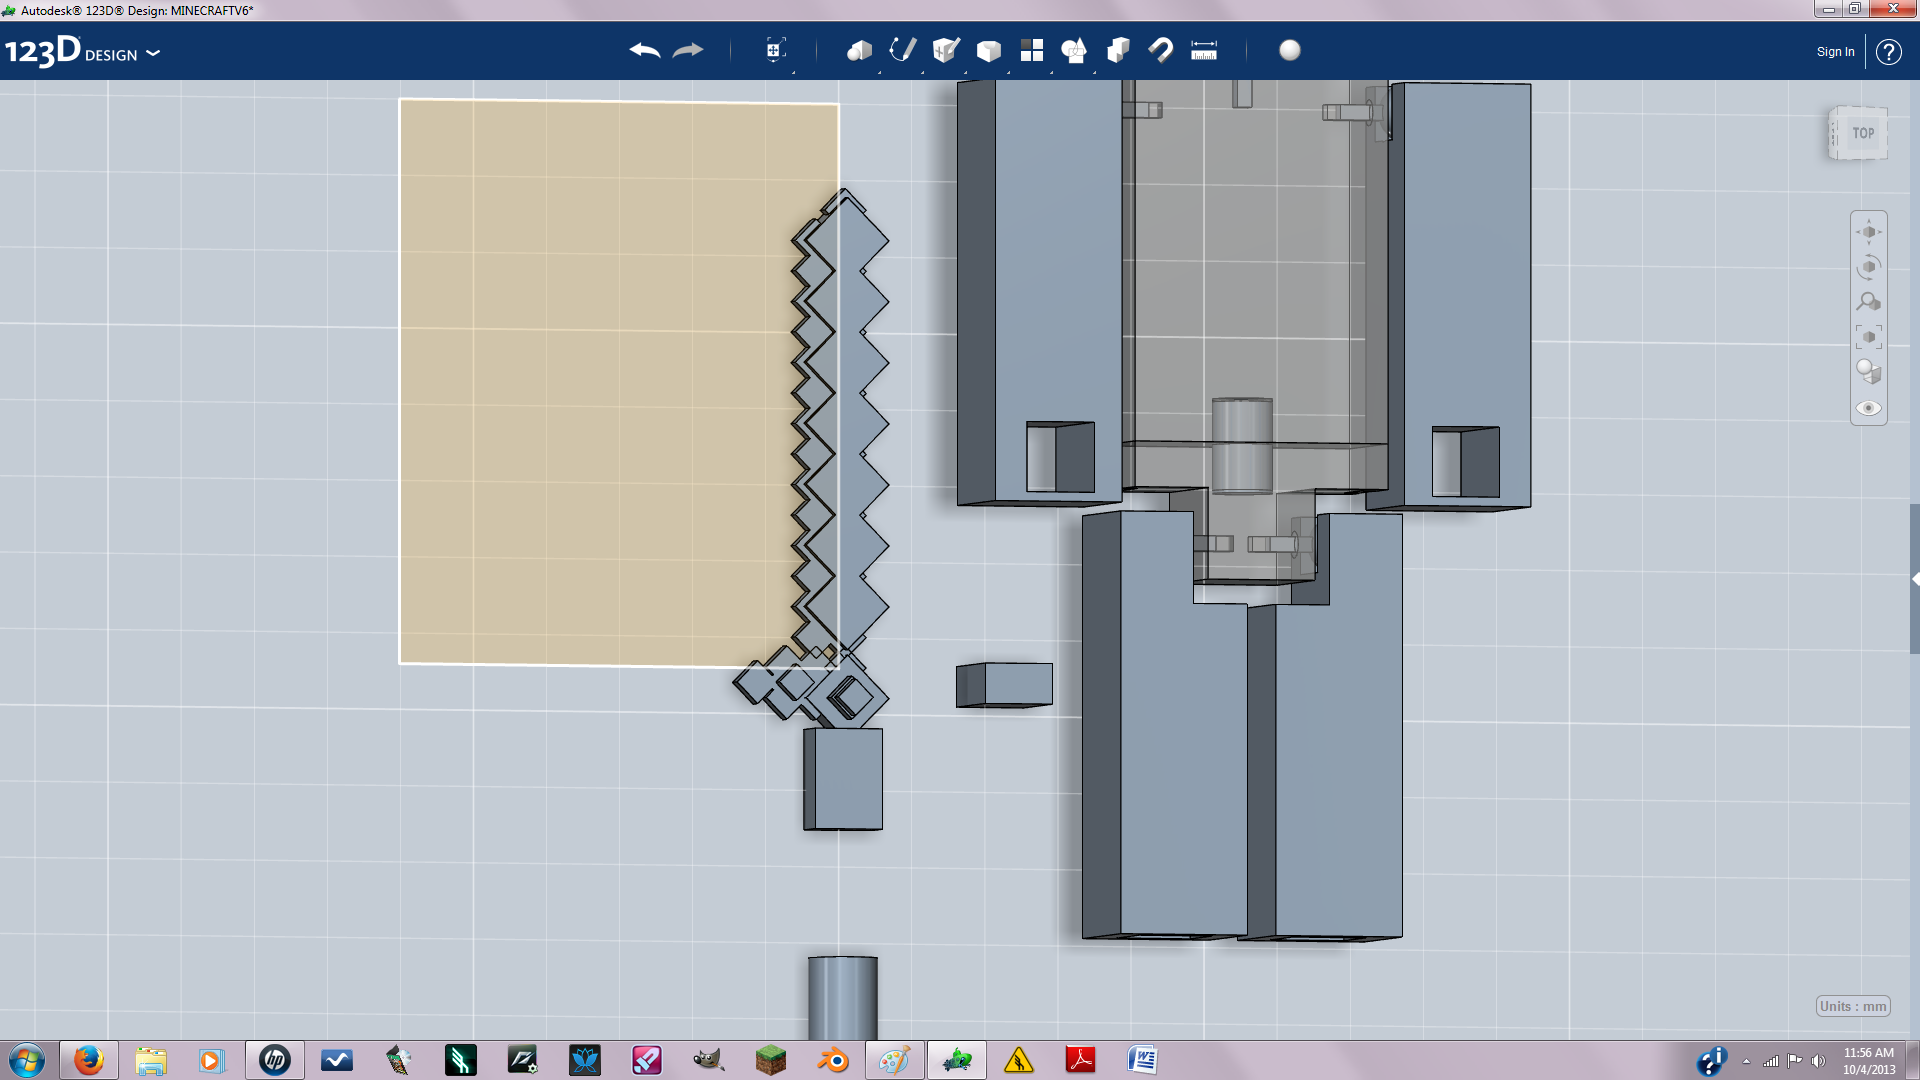The height and width of the screenshot is (1080, 1920).
Task: Open Firefox from the taskbar
Action: coord(89,1060)
